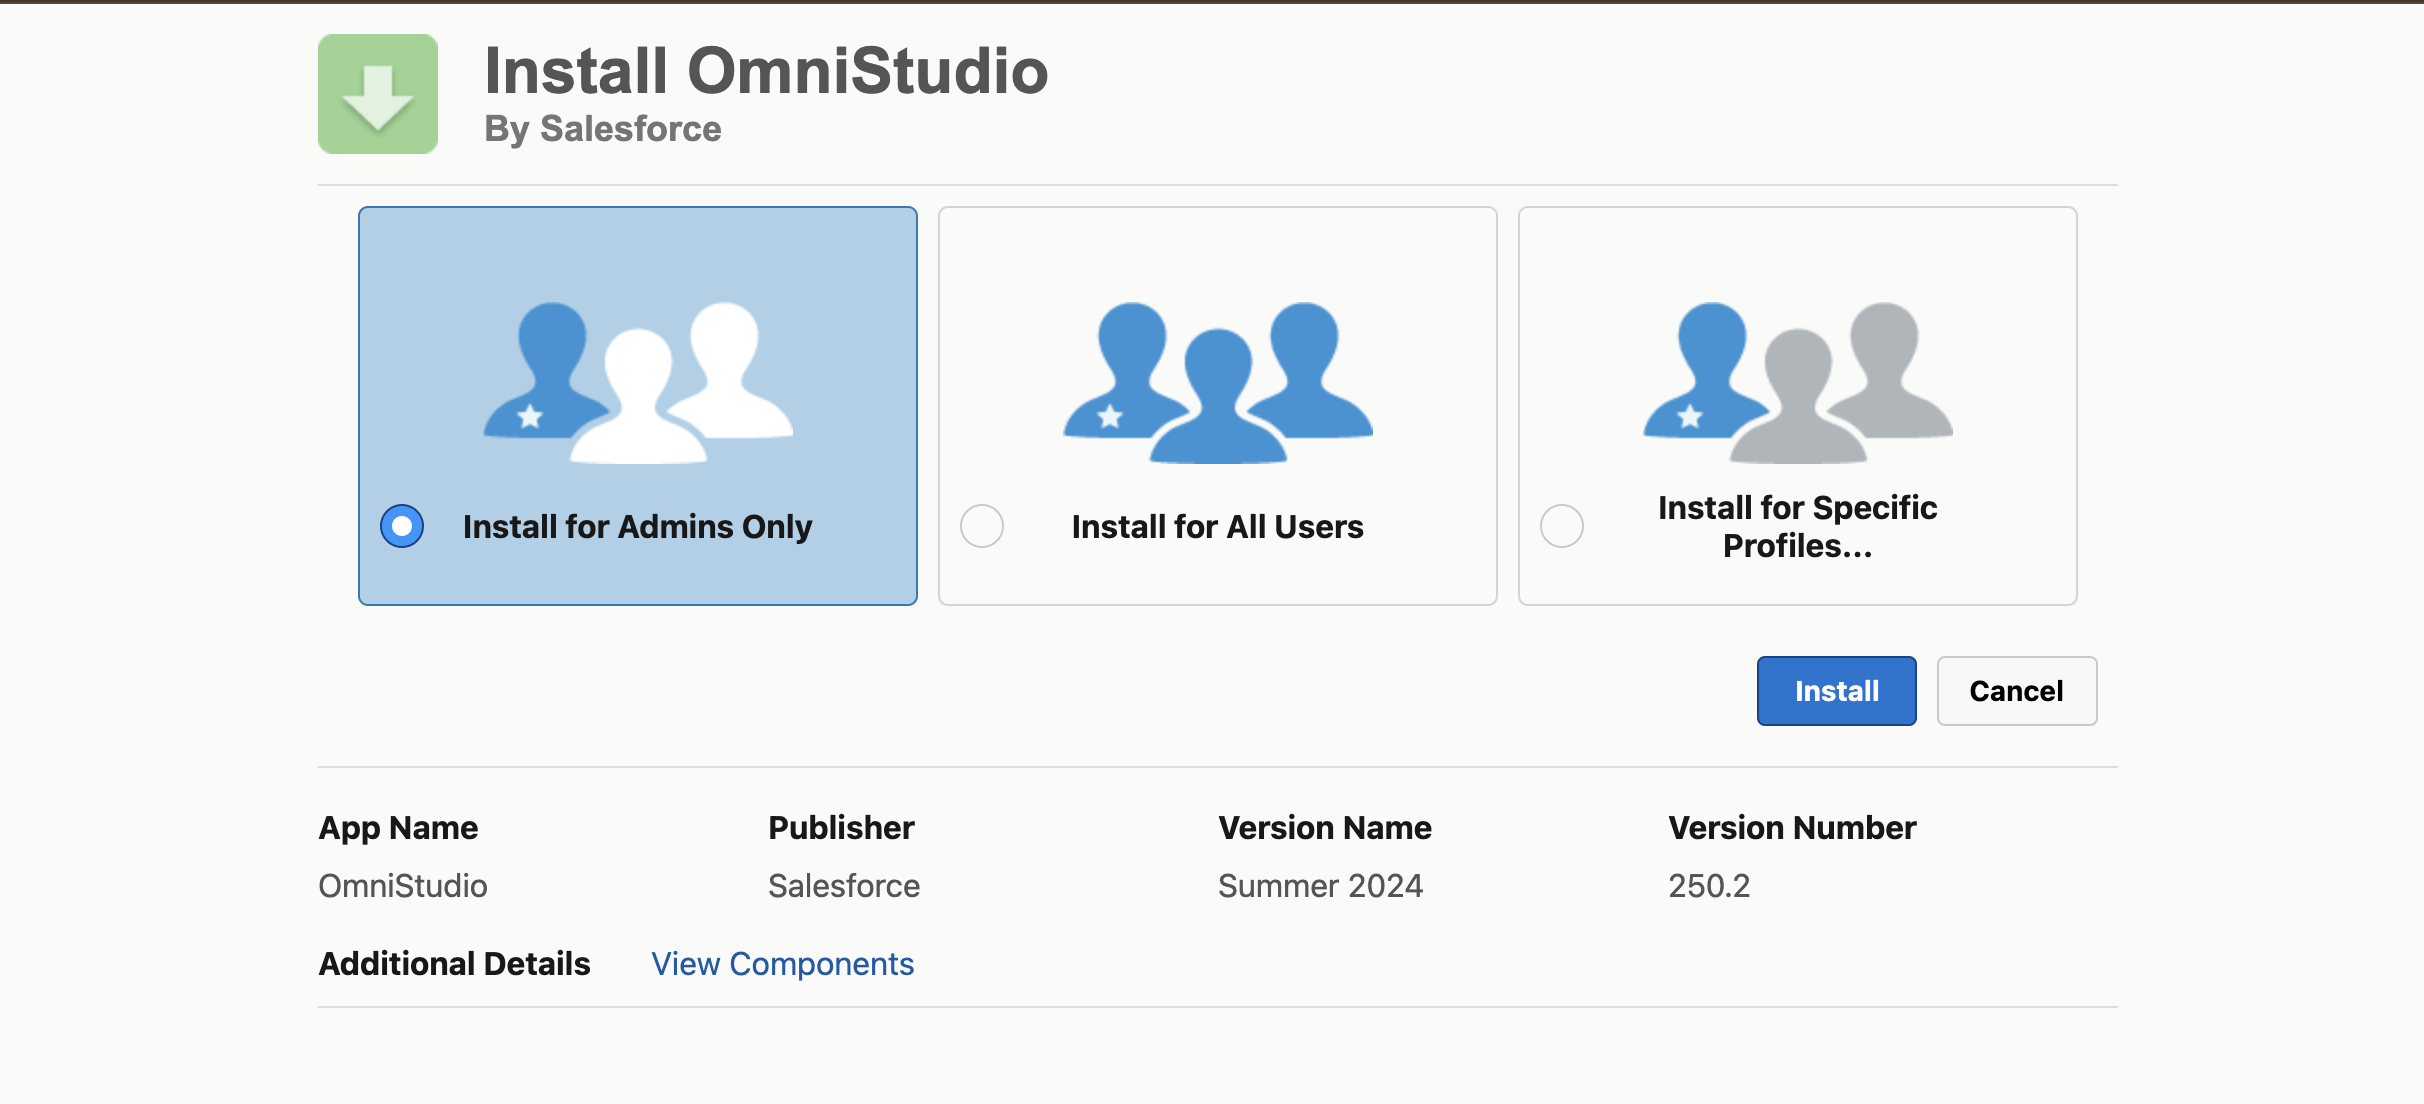Click the By Salesforce subtitle
Screen dimensions: 2424x1104
point(603,129)
